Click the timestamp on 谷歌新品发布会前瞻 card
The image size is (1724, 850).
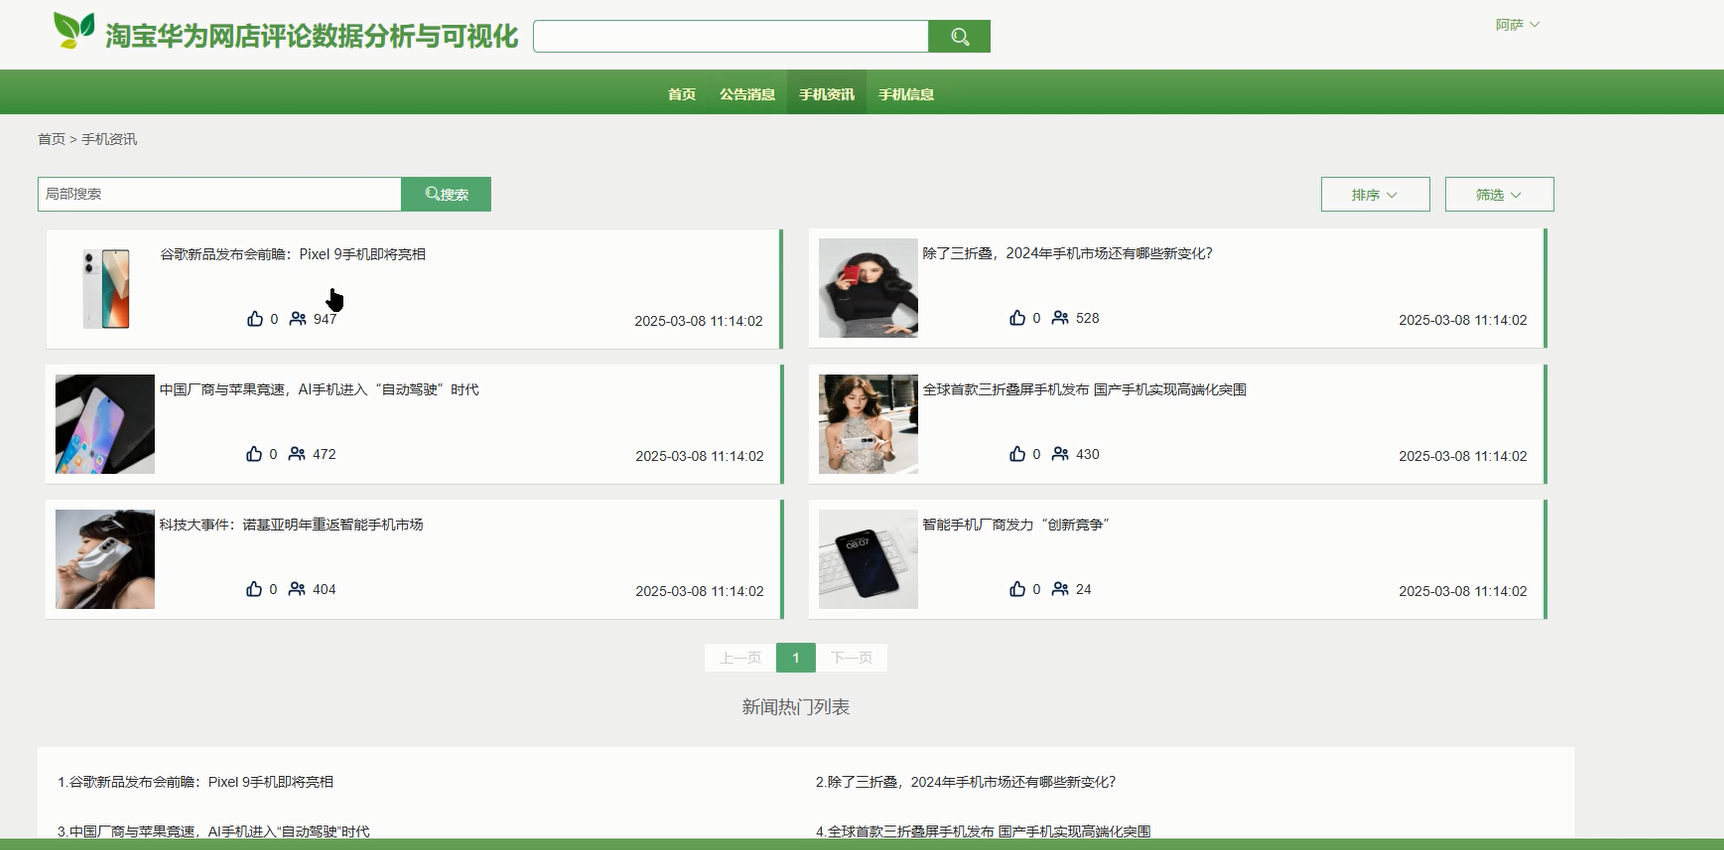coord(699,321)
